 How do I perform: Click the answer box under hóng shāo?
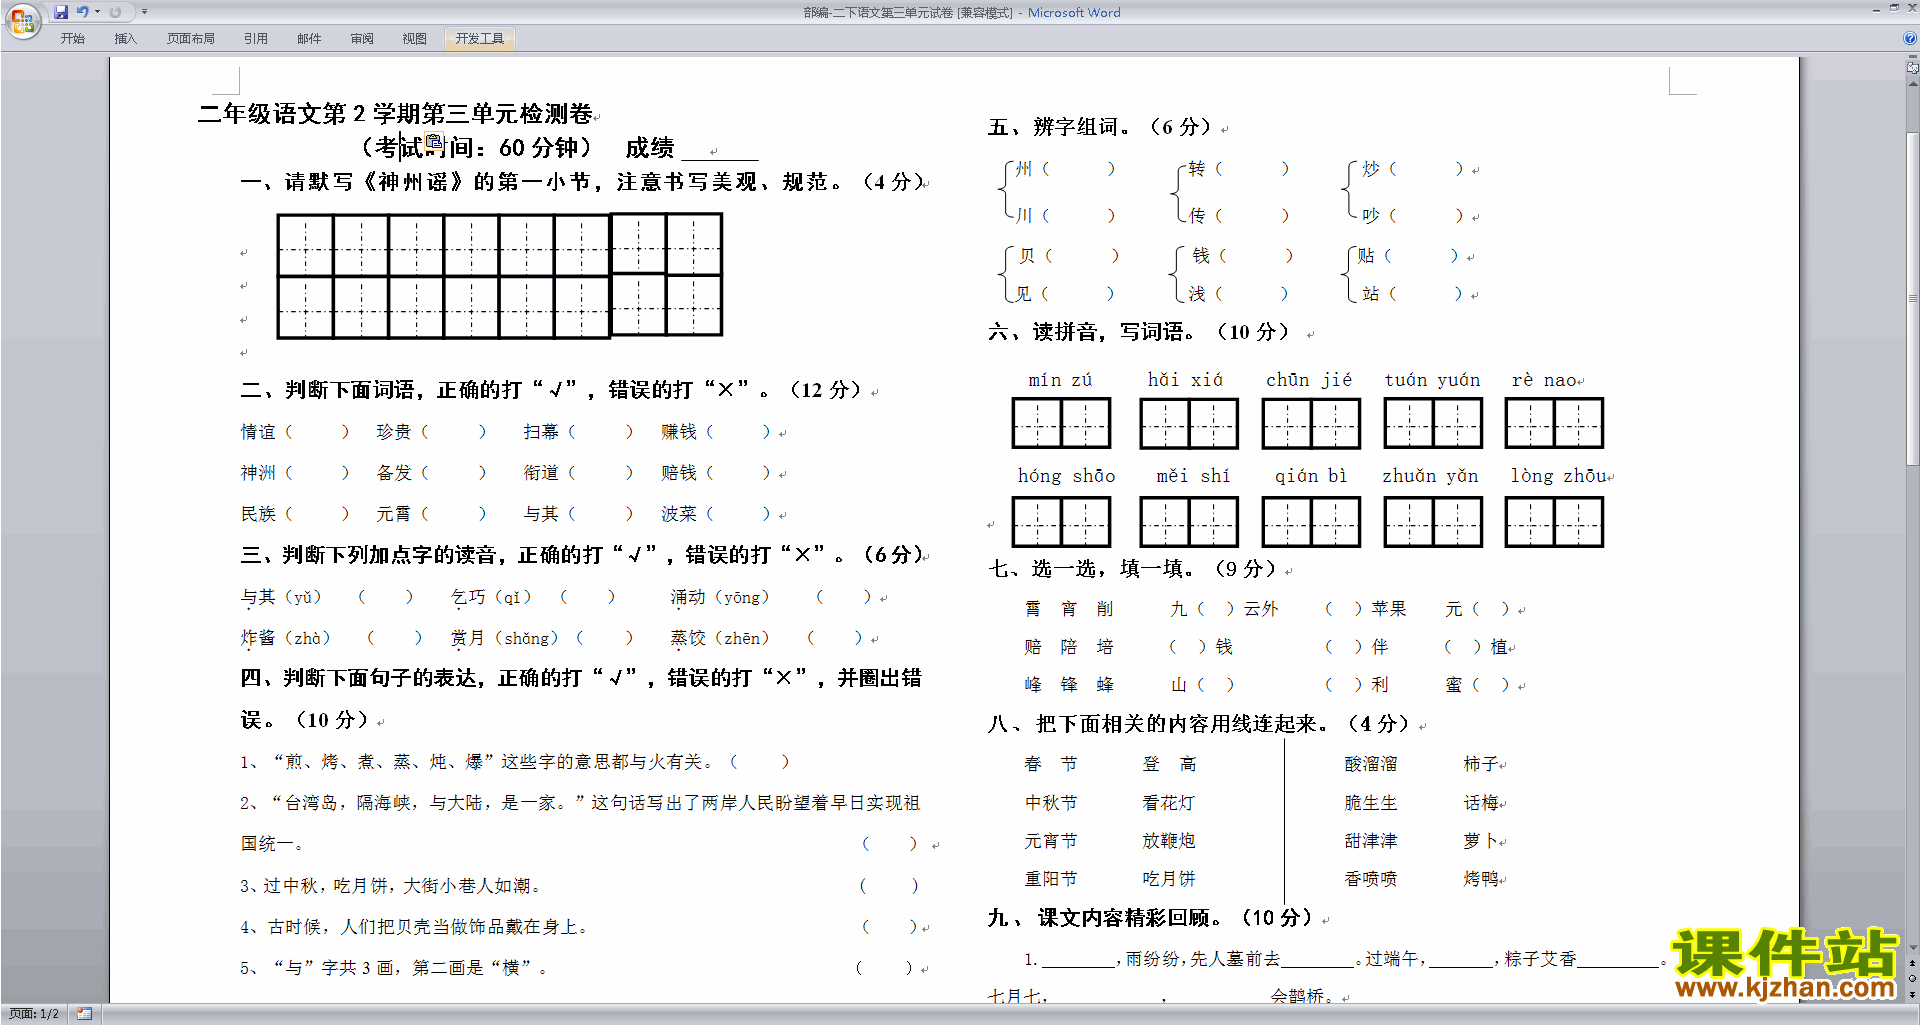(x=1061, y=521)
